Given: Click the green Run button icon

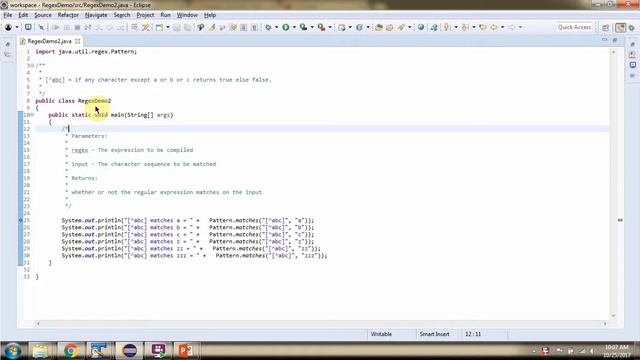Looking at the screenshot, I should (286, 27).
